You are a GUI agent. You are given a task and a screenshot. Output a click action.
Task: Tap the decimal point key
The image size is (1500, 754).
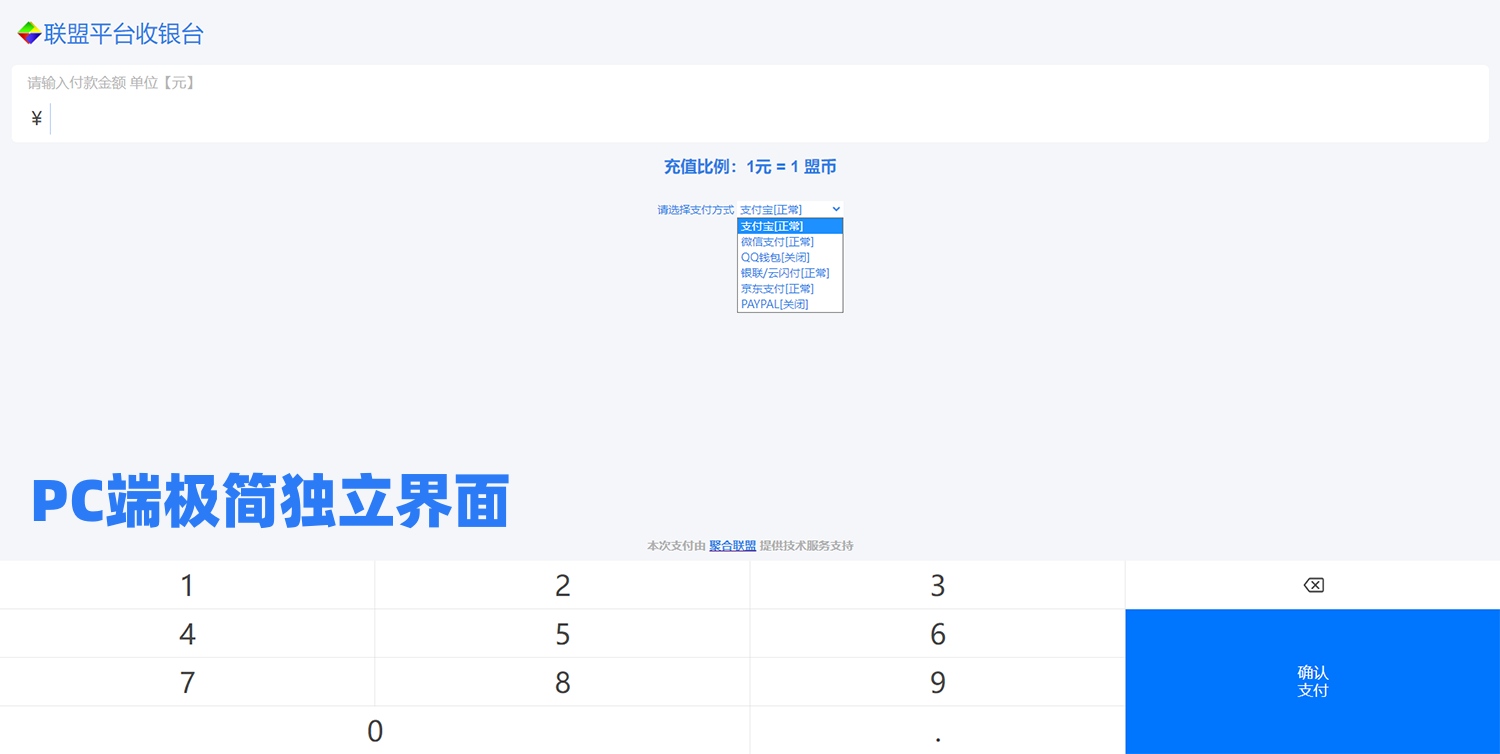click(x=937, y=731)
